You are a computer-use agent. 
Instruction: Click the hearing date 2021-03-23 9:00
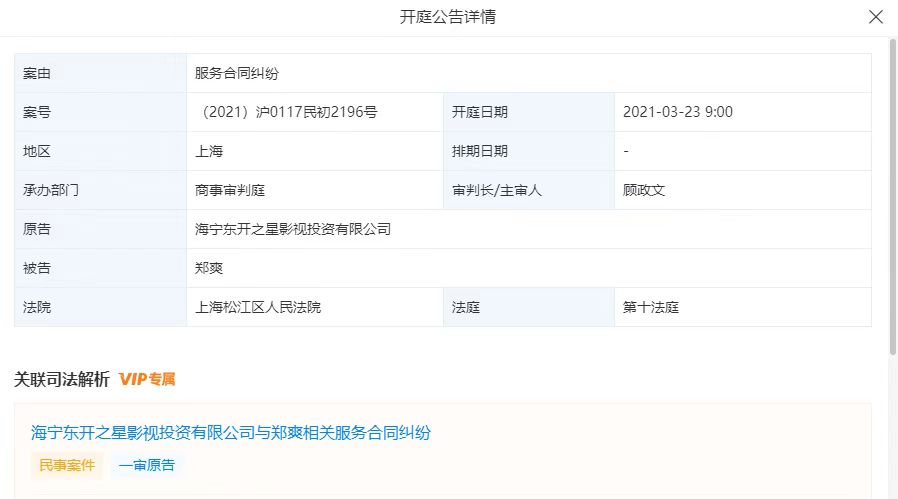click(x=677, y=112)
